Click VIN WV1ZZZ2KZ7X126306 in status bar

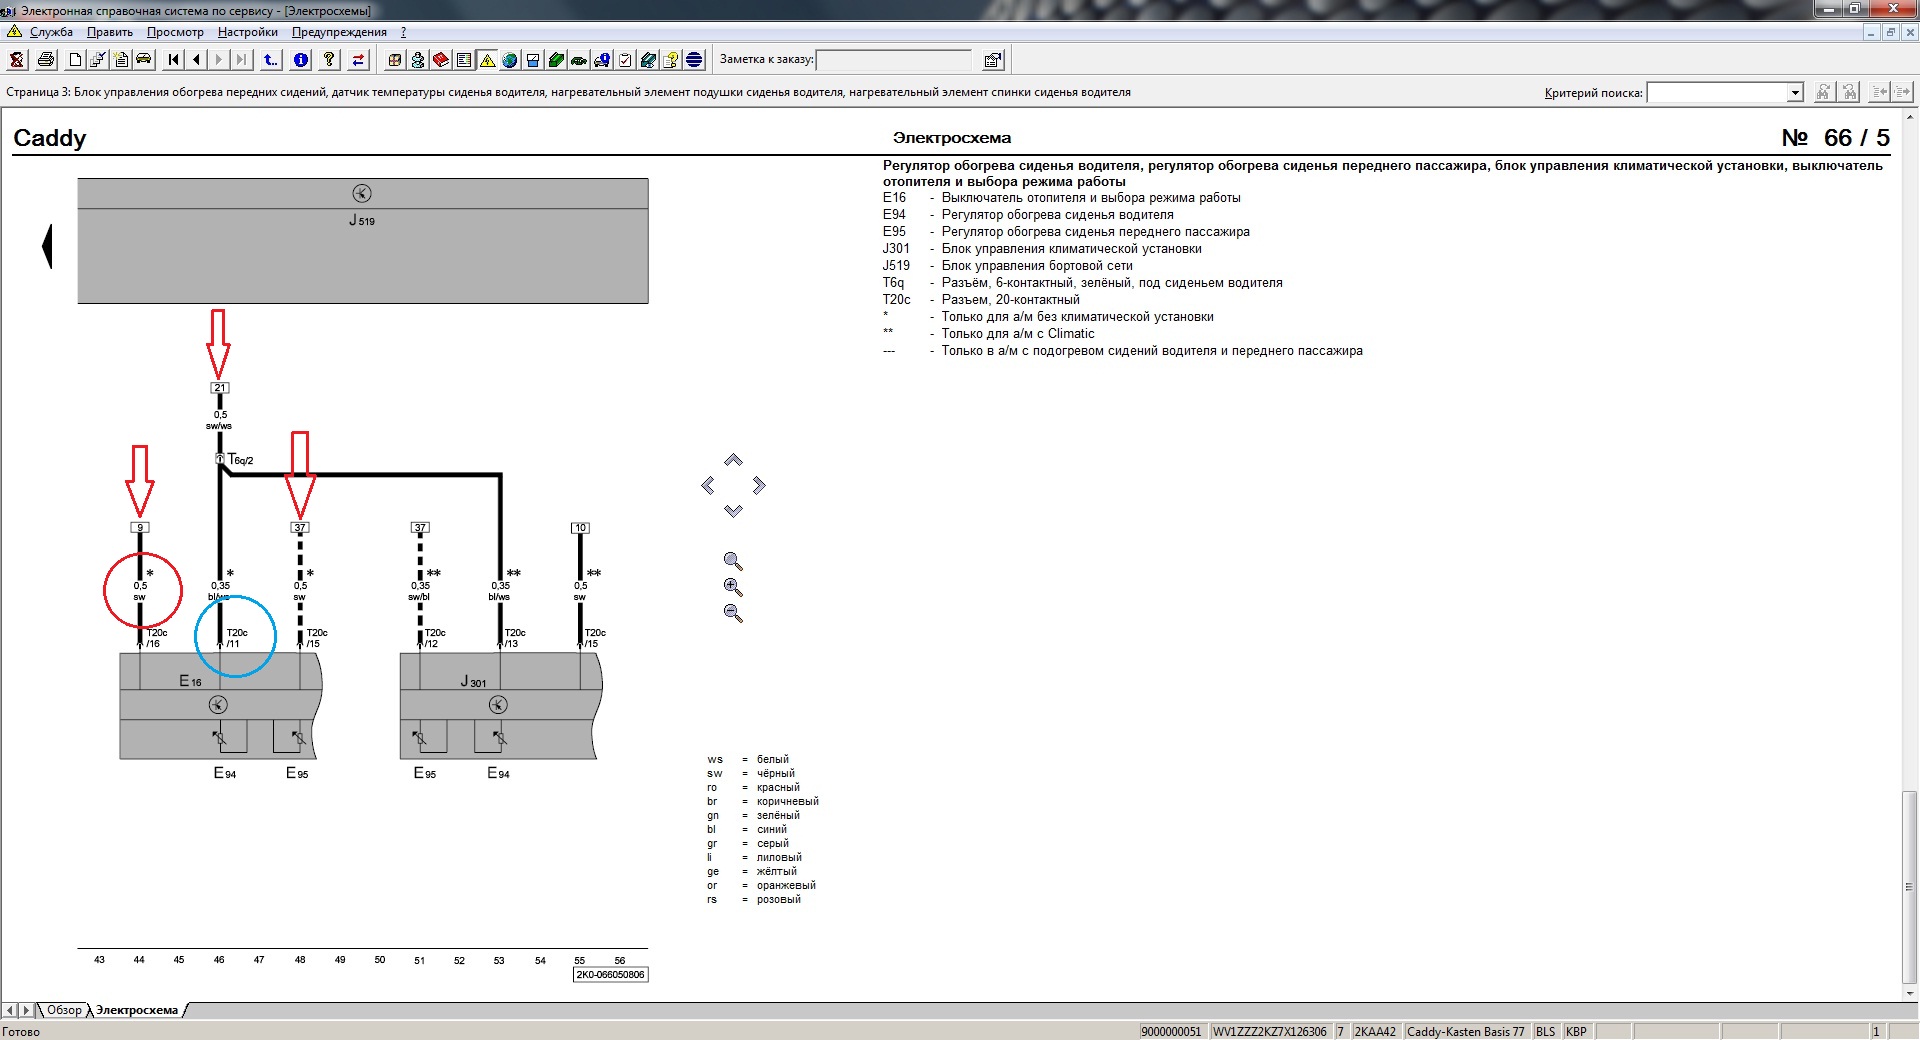coord(1270,1031)
